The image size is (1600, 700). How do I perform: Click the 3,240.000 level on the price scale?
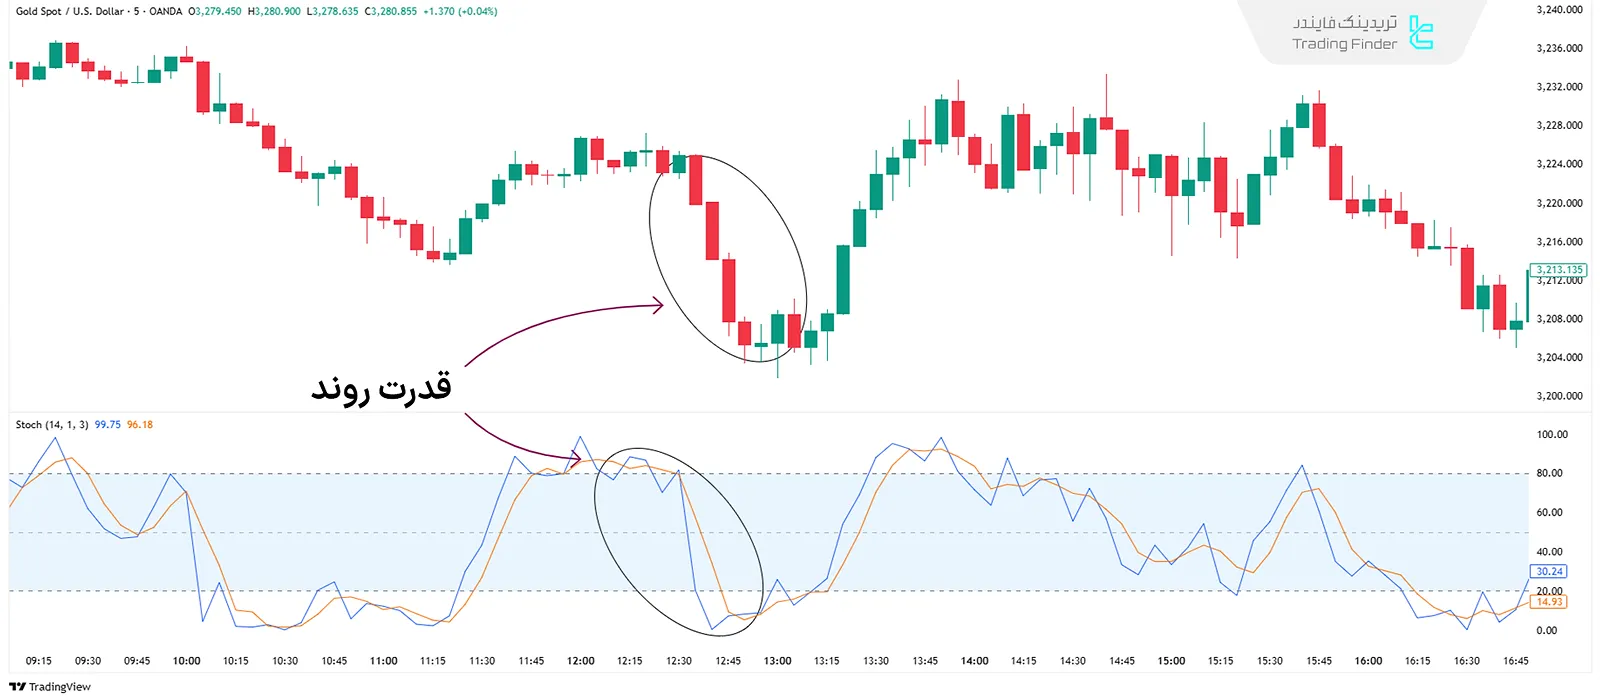pos(1559,10)
